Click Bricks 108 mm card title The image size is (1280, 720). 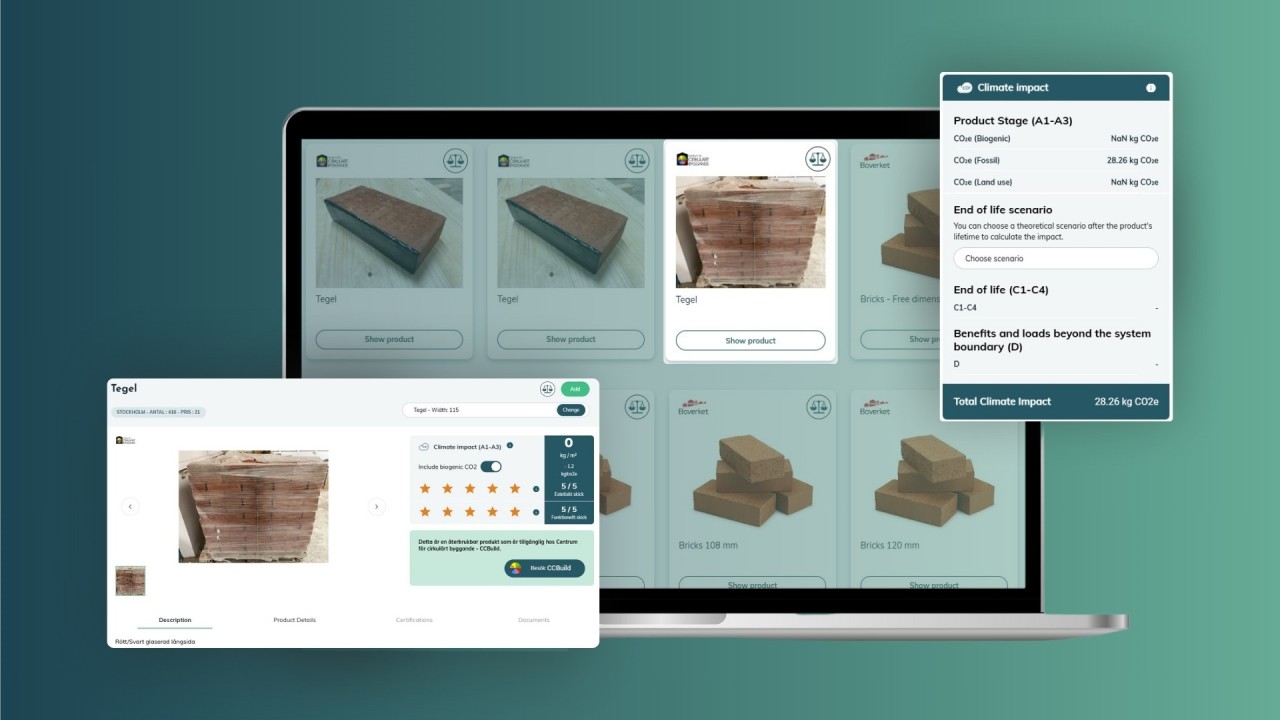(707, 545)
